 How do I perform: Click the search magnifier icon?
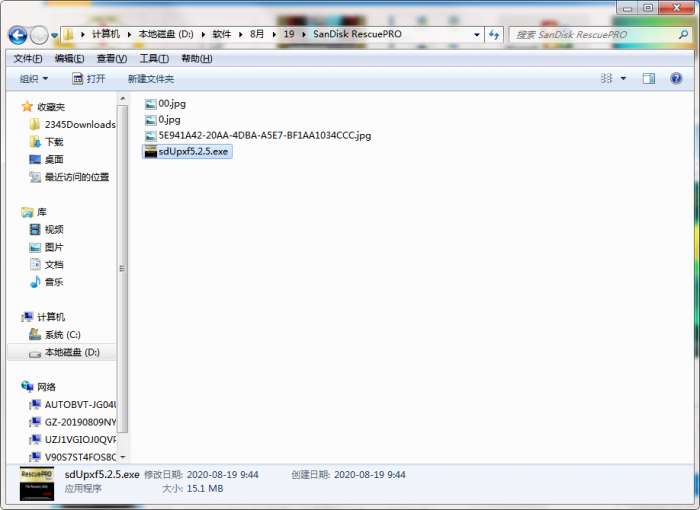coord(683,34)
